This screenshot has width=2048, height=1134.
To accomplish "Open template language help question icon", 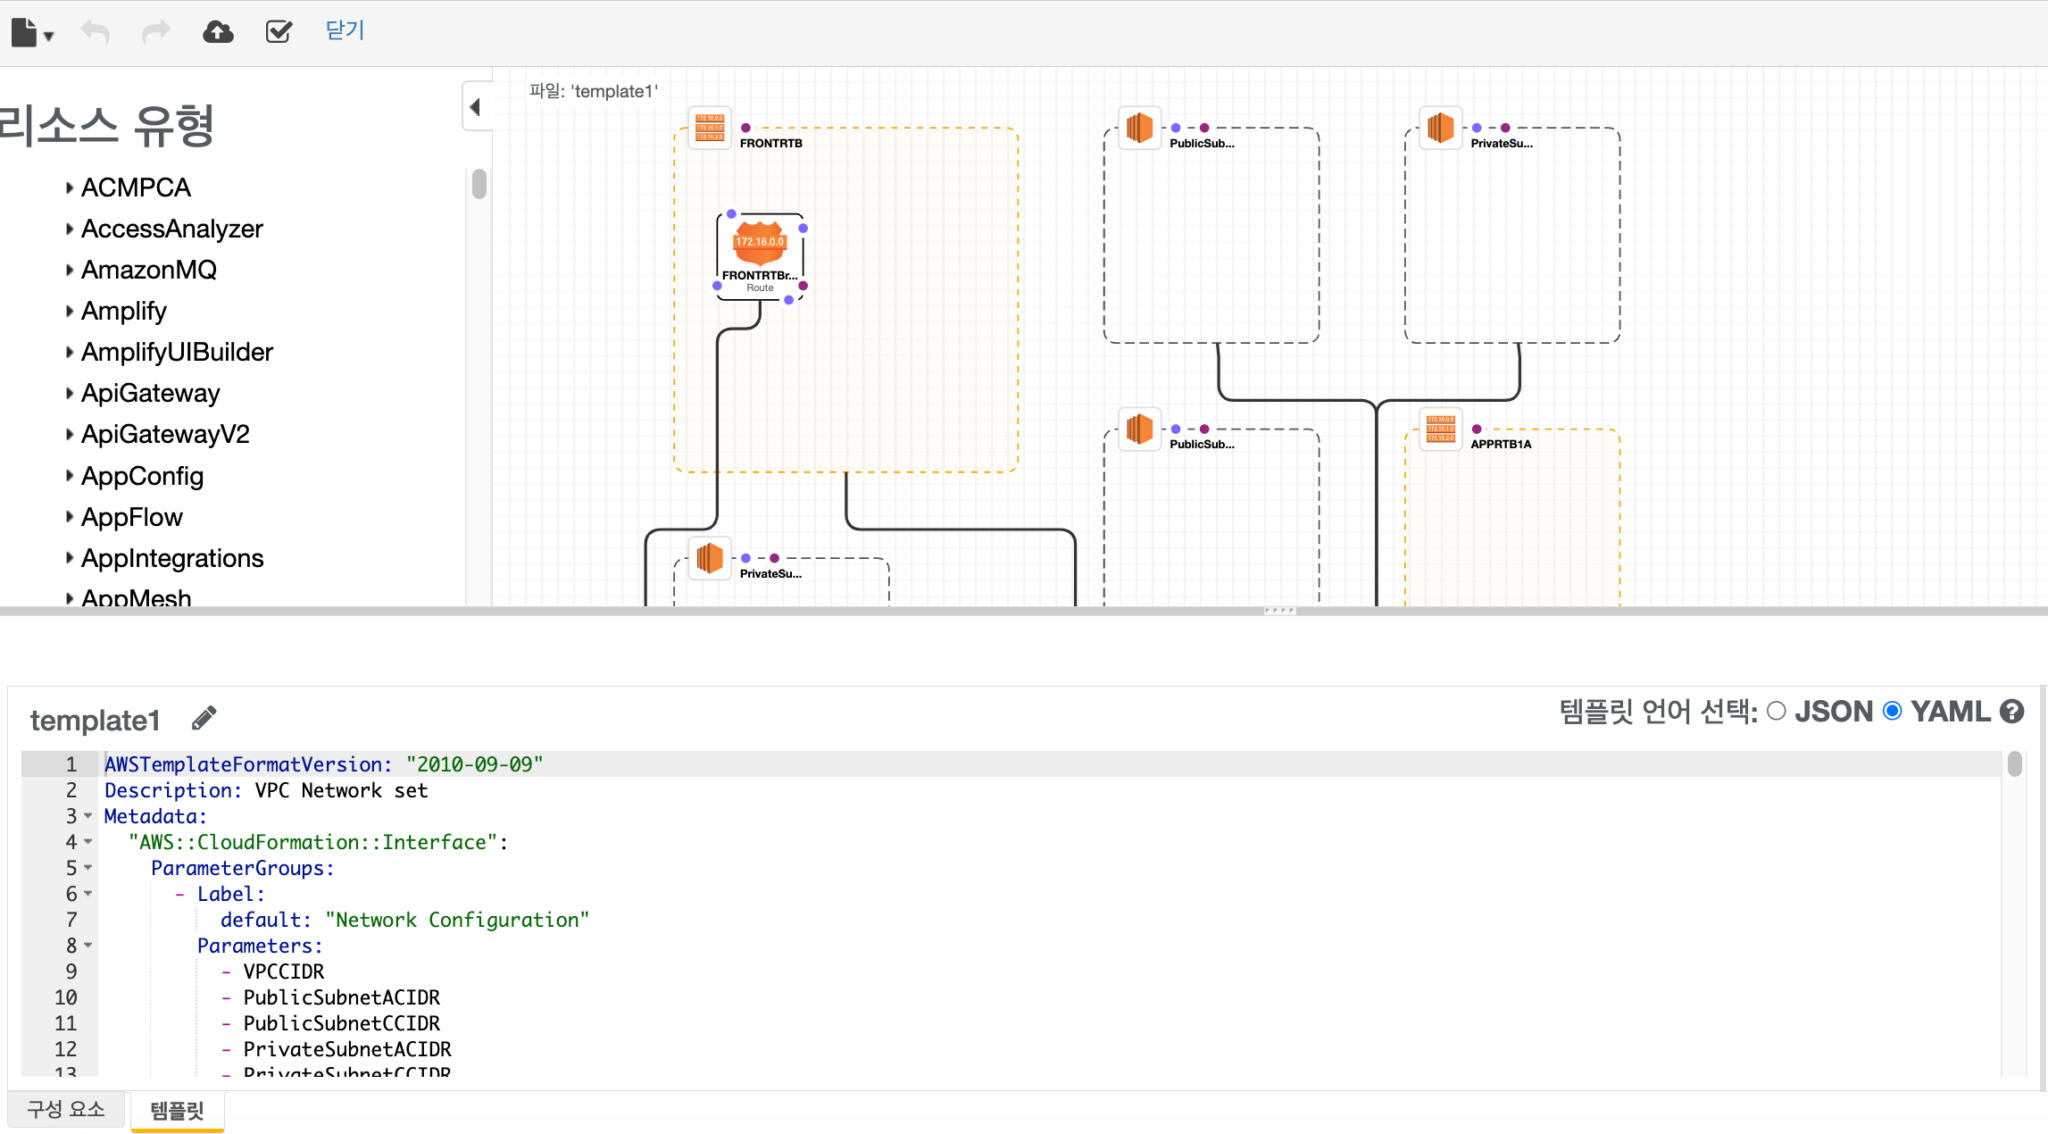I will click(2012, 711).
